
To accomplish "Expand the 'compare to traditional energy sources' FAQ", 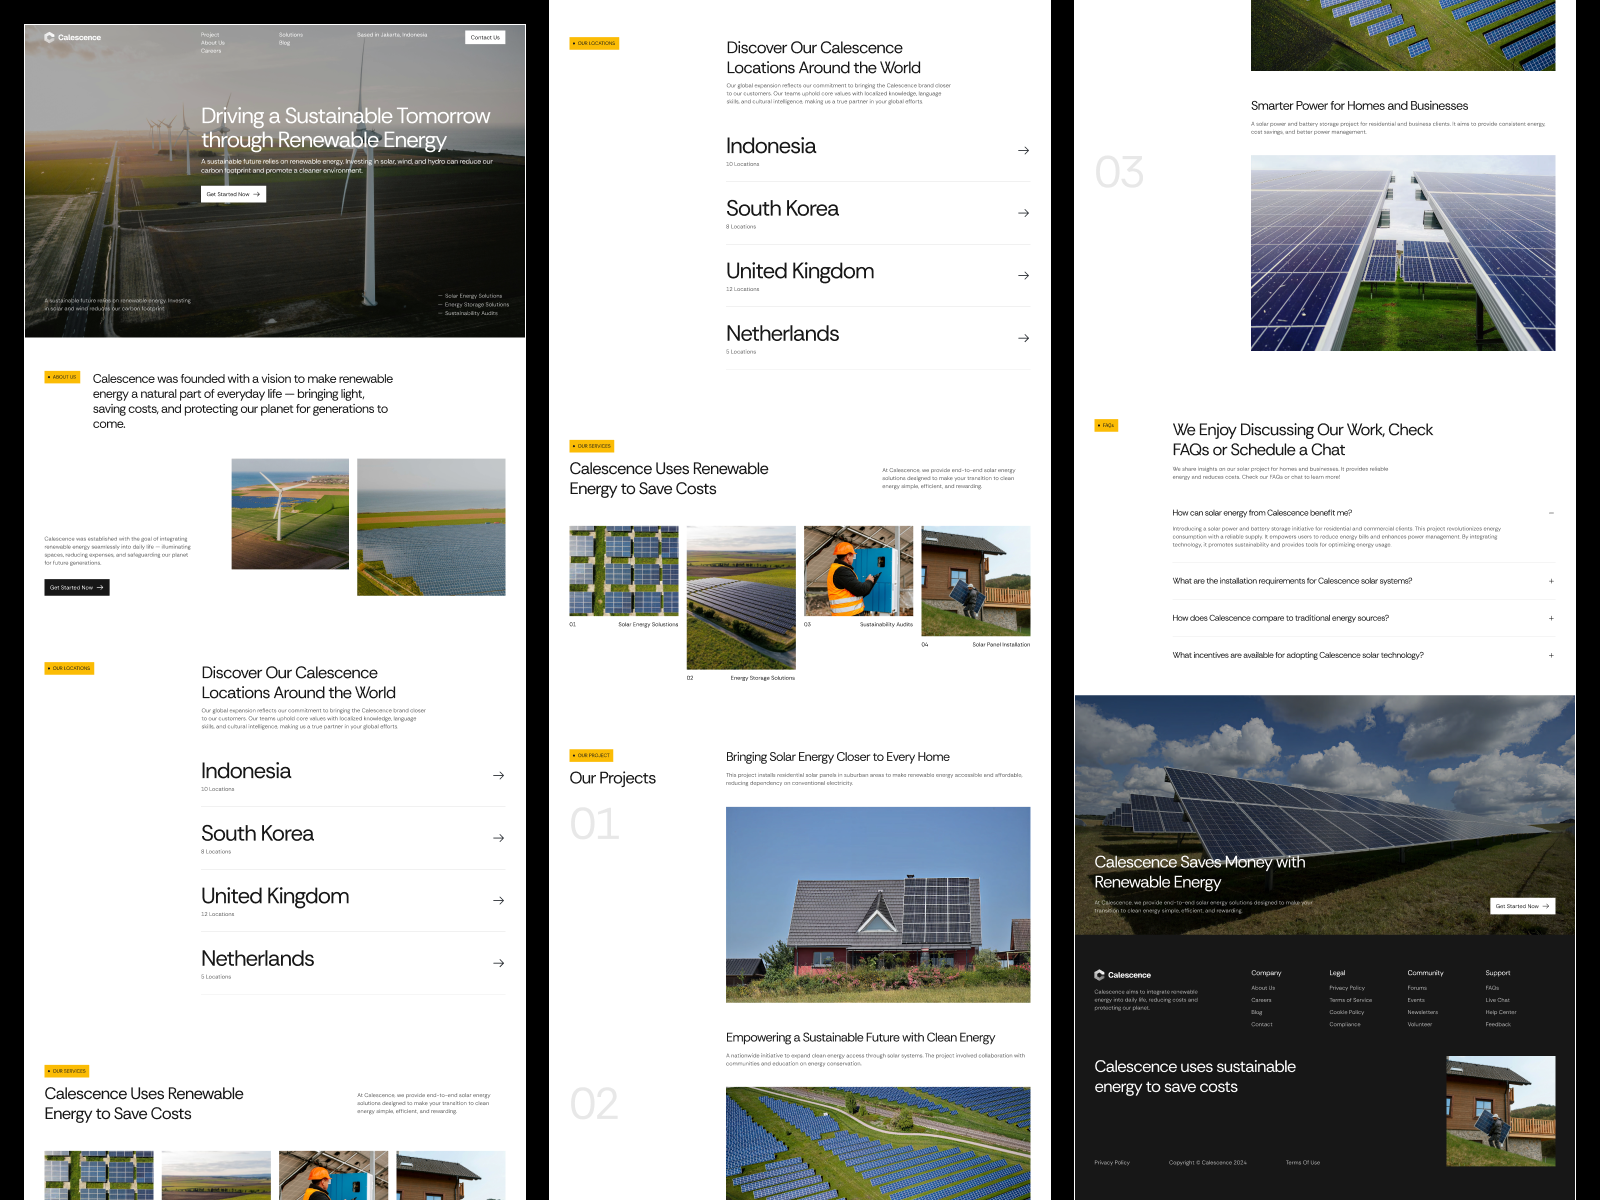I will click(x=1551, y=618).
